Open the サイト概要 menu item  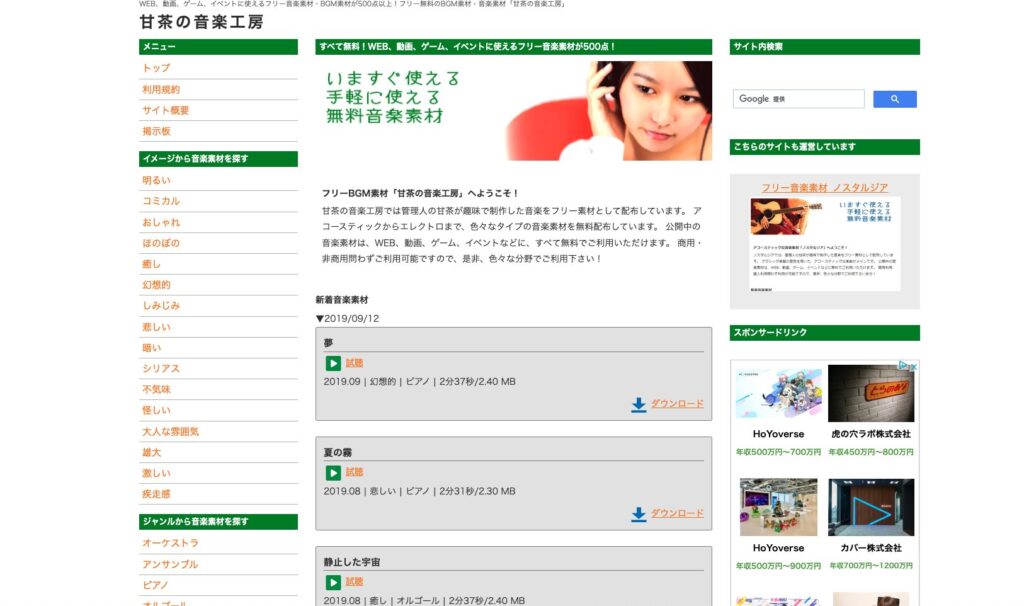coord(165,110)
